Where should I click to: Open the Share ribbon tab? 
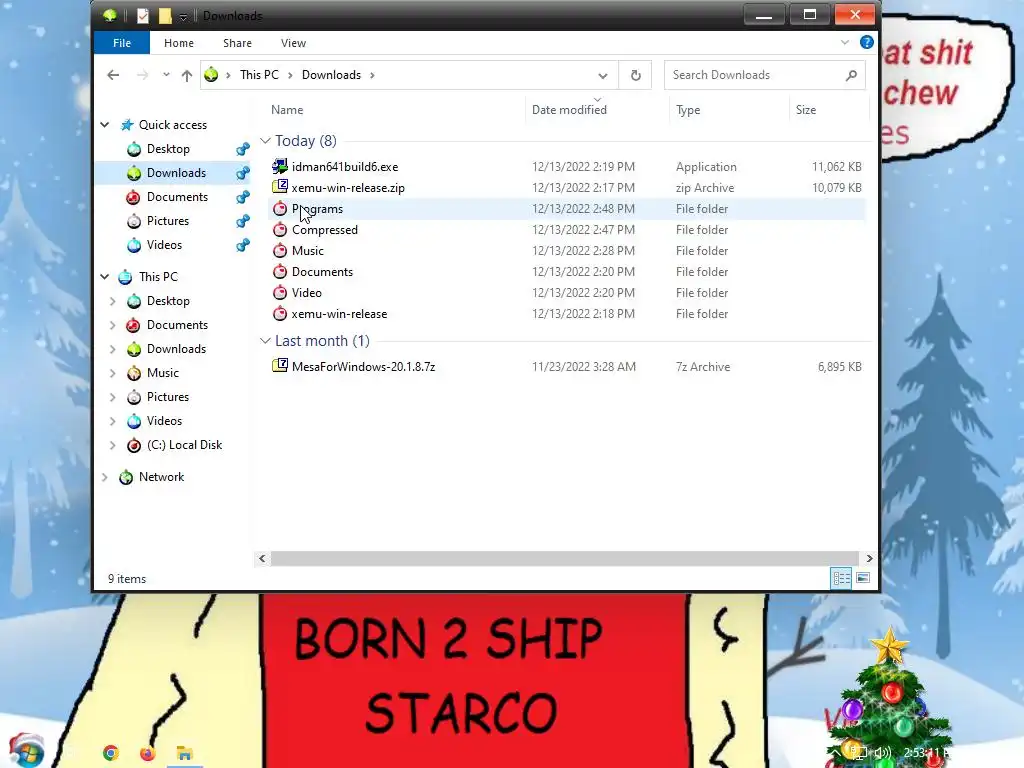pyautogui.click(x=237, y=43)
